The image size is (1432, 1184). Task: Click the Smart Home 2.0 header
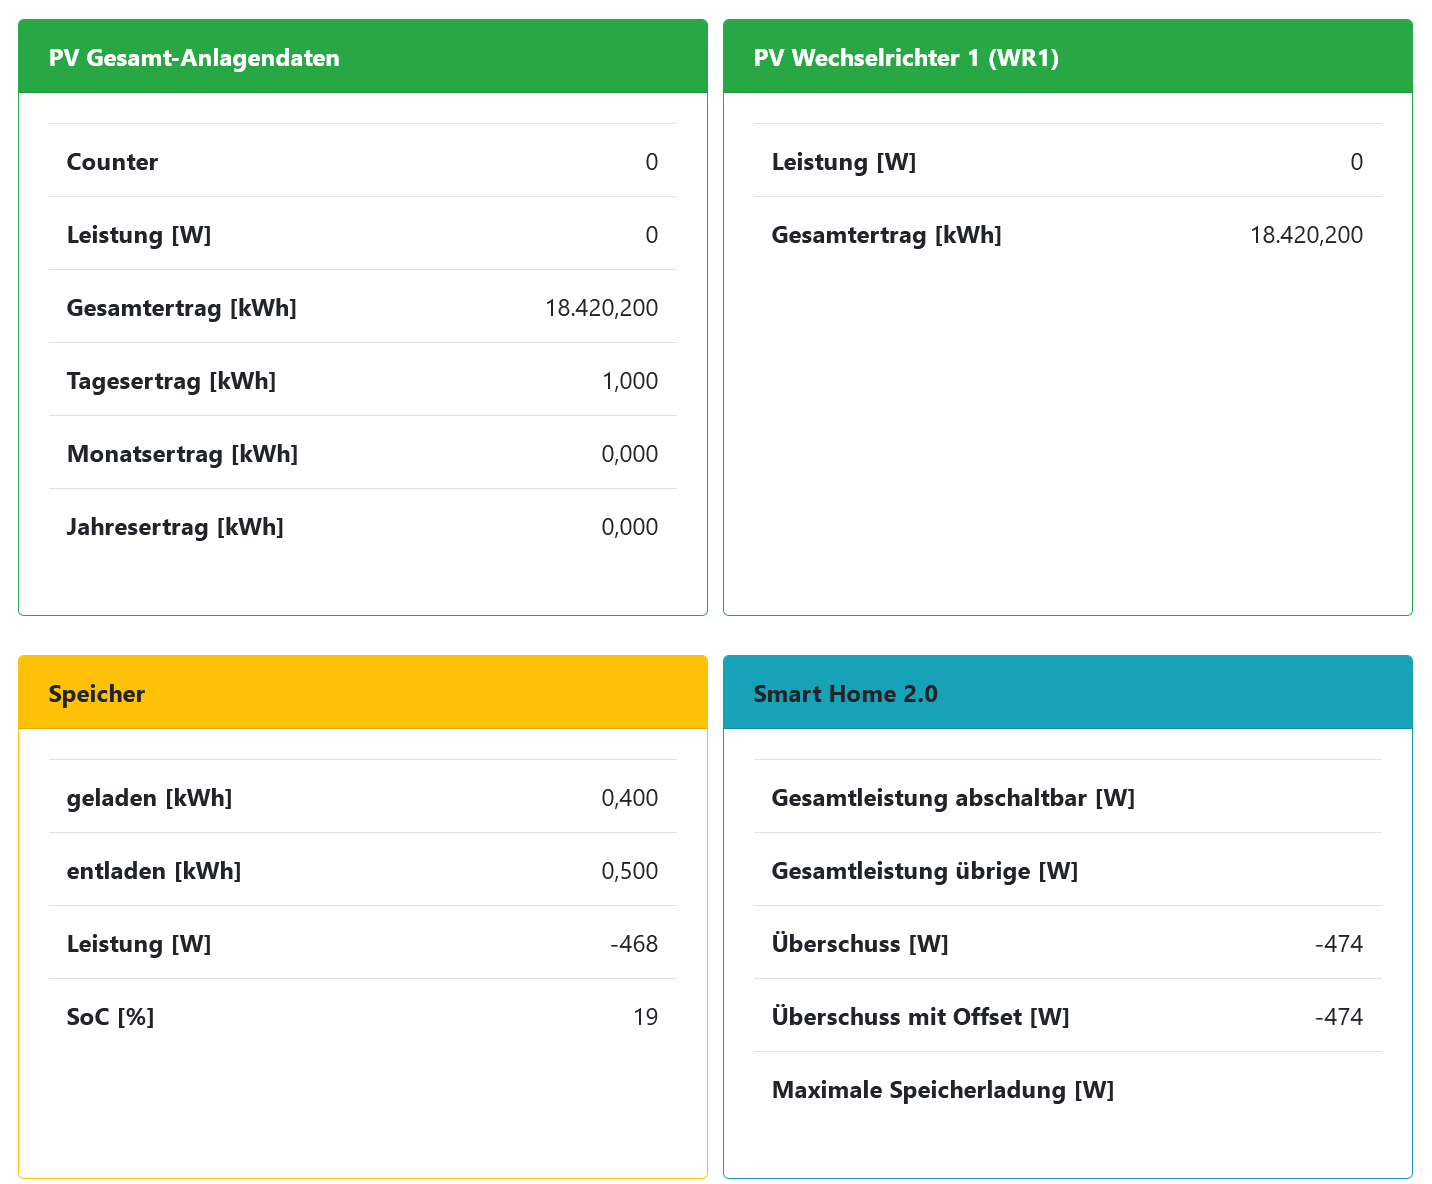click(x=845, y=694)
